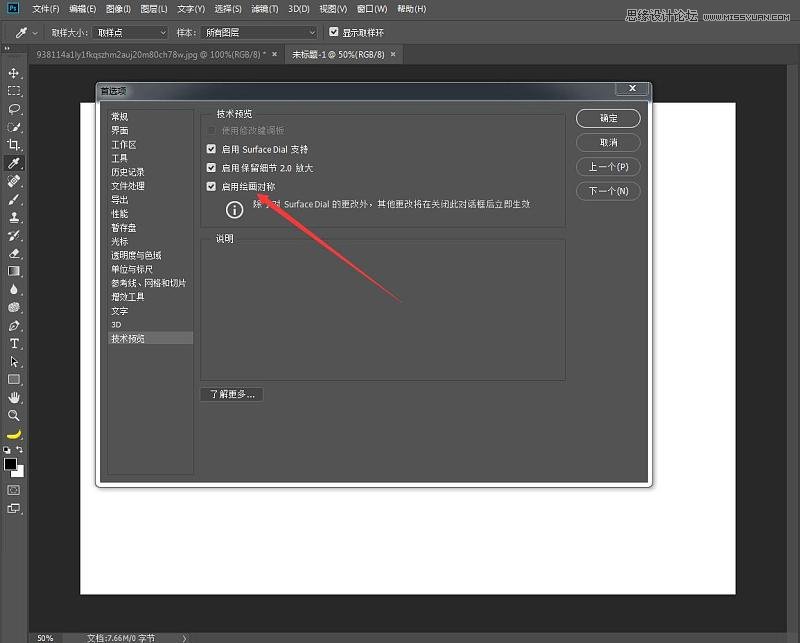Screen dimensions: 800x643
Task: Toggle the 显示取样环 checkbox
Action: 334,31
